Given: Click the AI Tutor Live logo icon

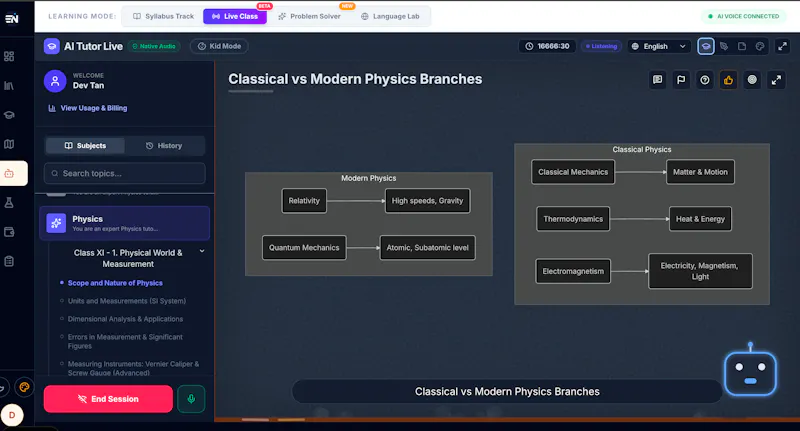Looking at the screenshot, I should (x=52, y=46).
